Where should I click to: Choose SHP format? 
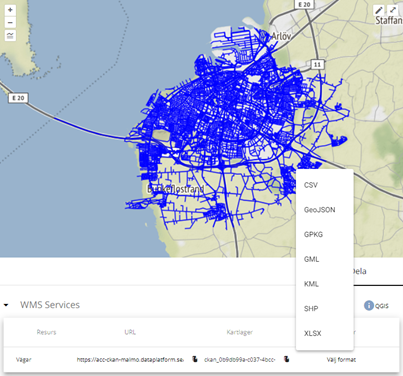click(x=324, y=308)
